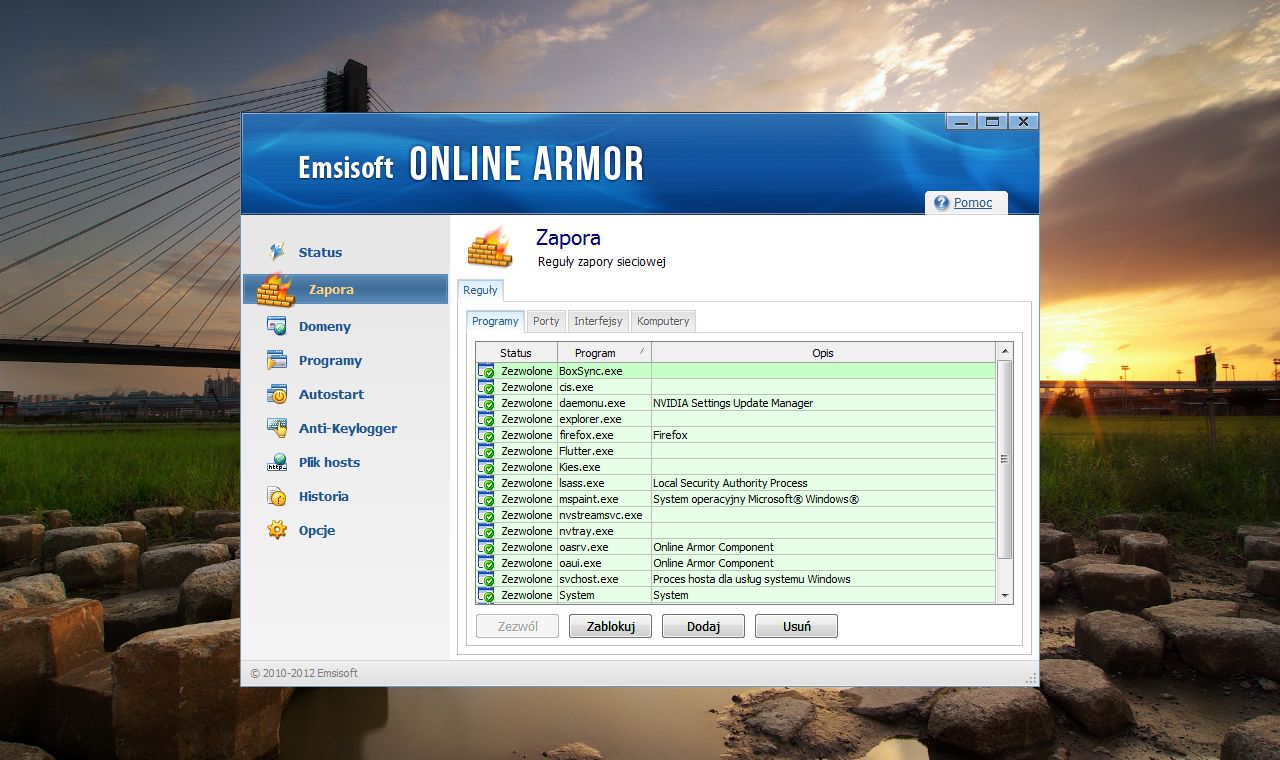Click the allowed status icon for mspaint.exe
1280x760 pixels.
(x=487, y=499)
